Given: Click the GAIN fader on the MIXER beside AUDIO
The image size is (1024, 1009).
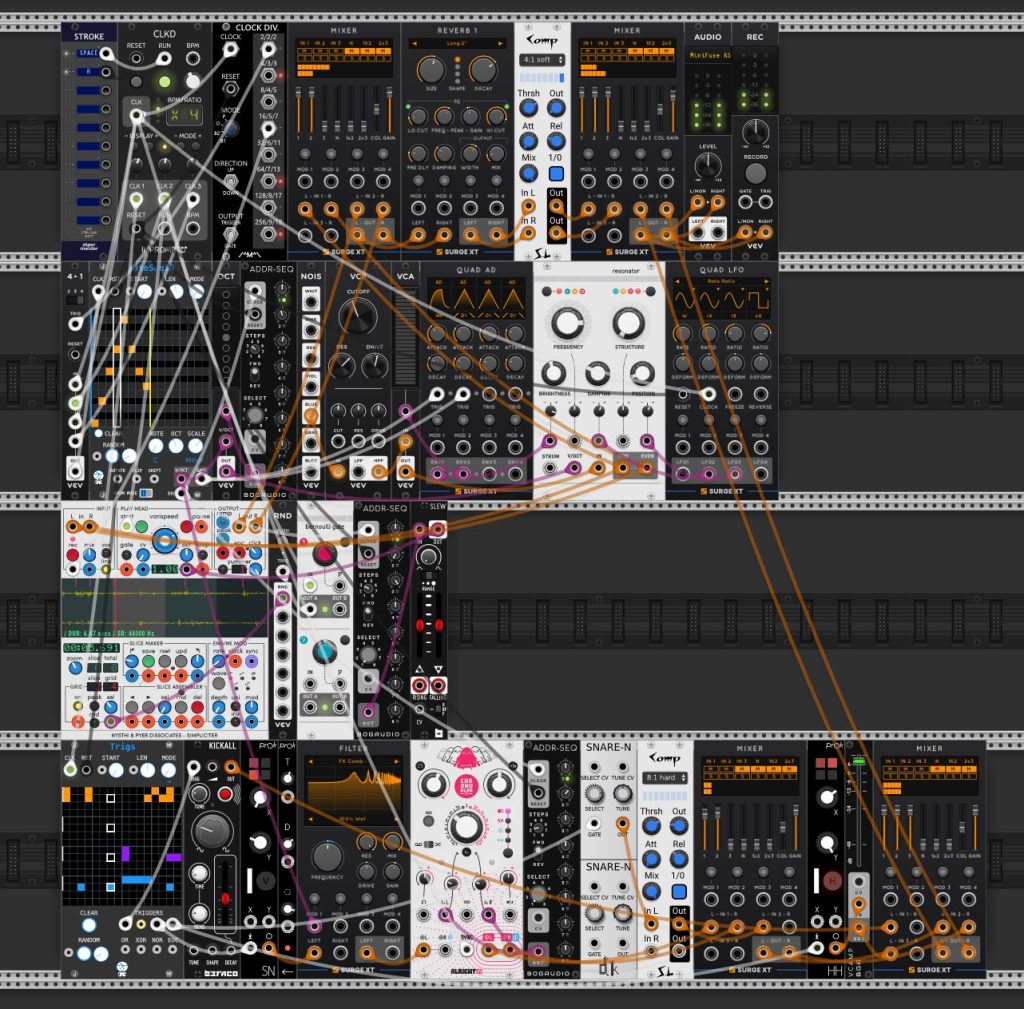Looking at the screenshot, I should (673, 110).
